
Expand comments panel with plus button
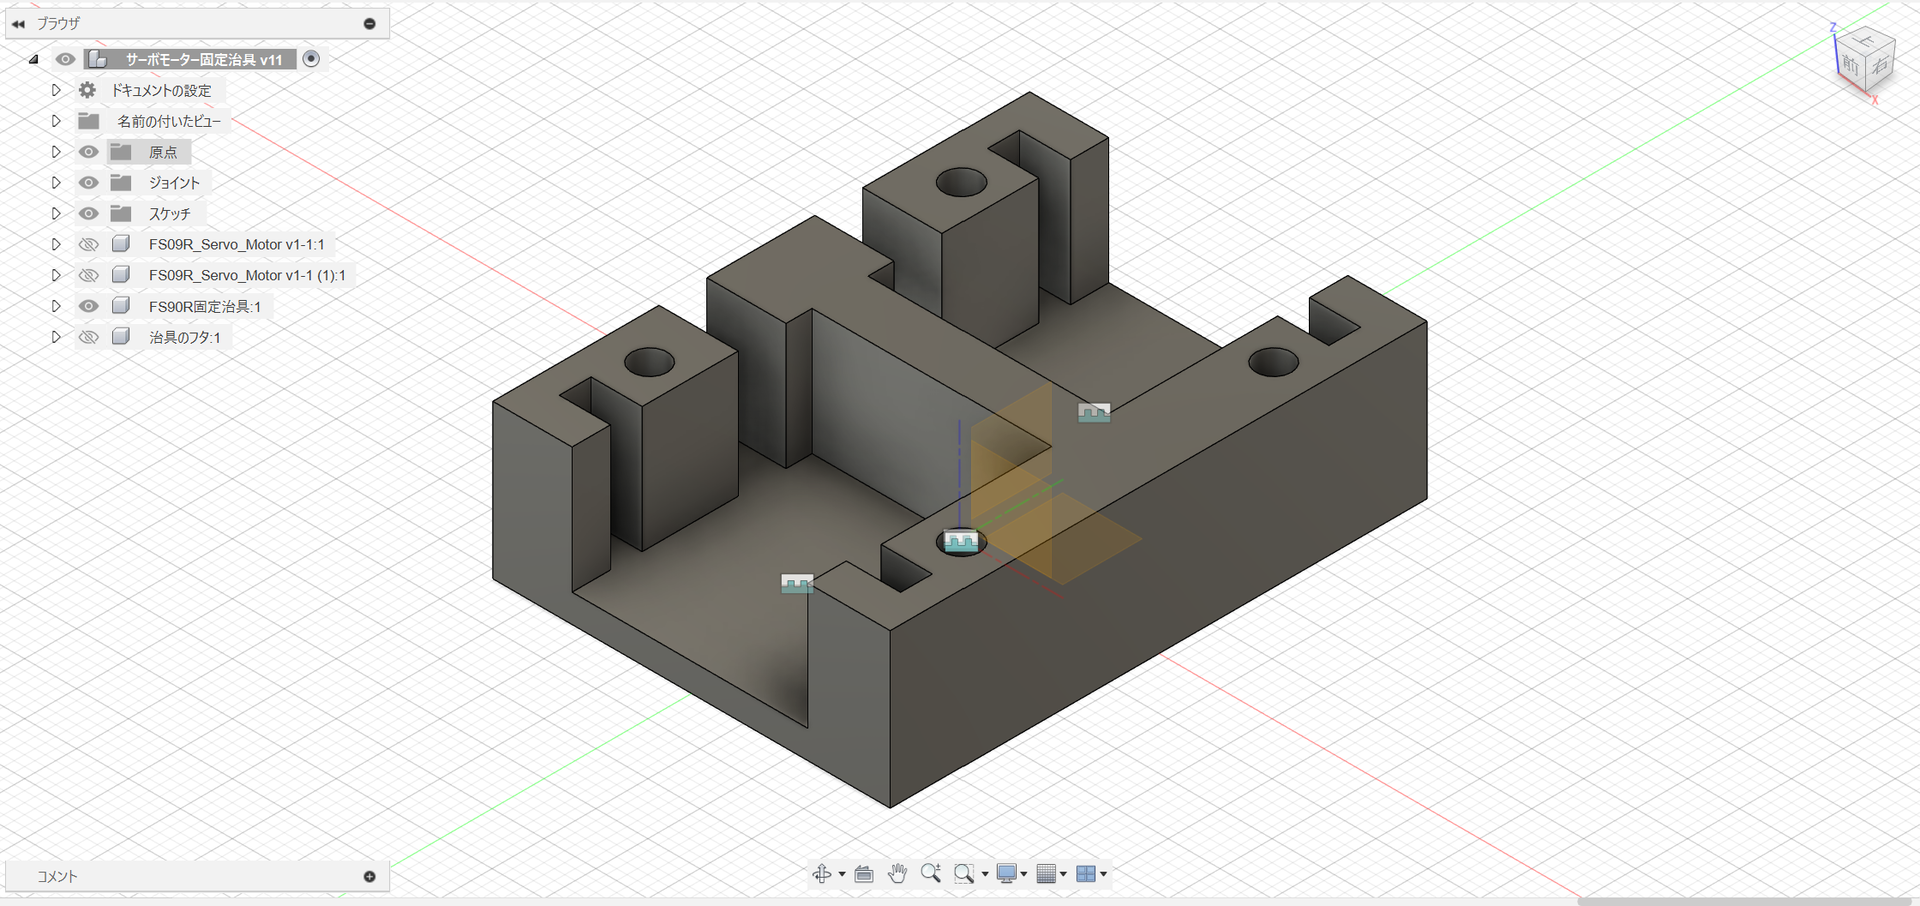tap(370, 876)
